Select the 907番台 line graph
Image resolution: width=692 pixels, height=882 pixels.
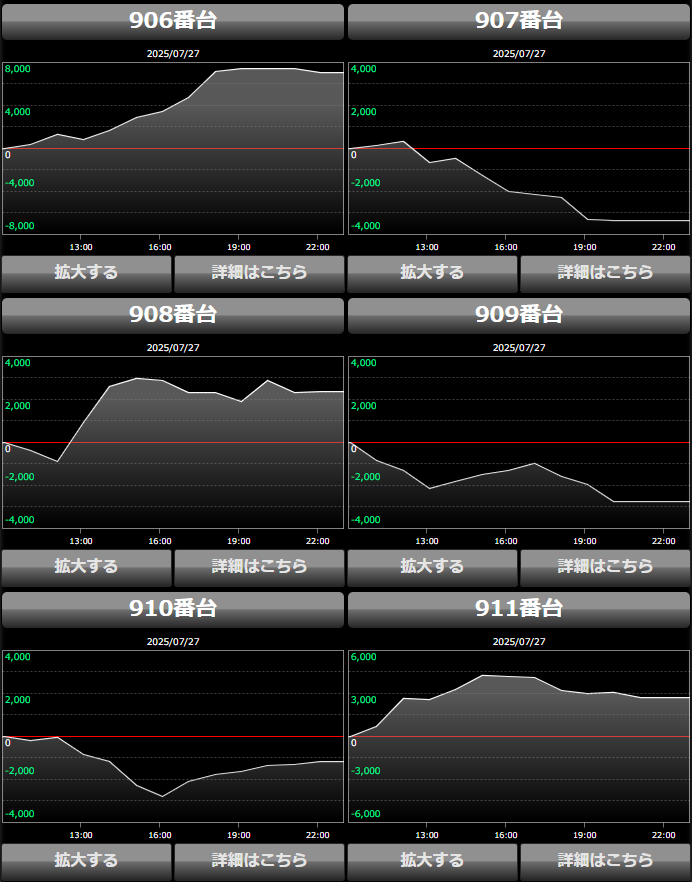point(519,148)
